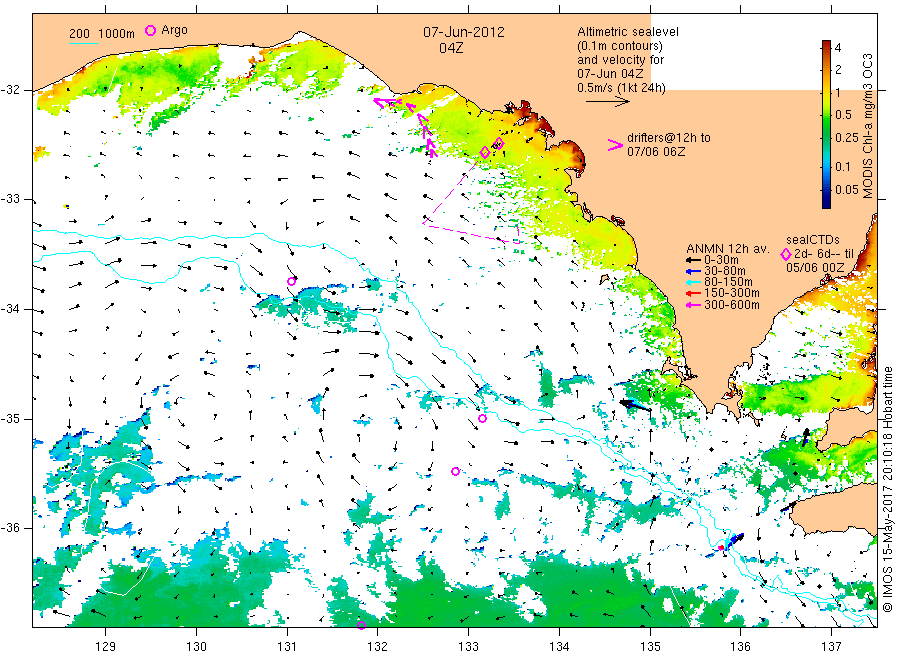Click the 05/06 00Z sealCTD label
This screenshot has width=900, height=660.
click(815, 268)
